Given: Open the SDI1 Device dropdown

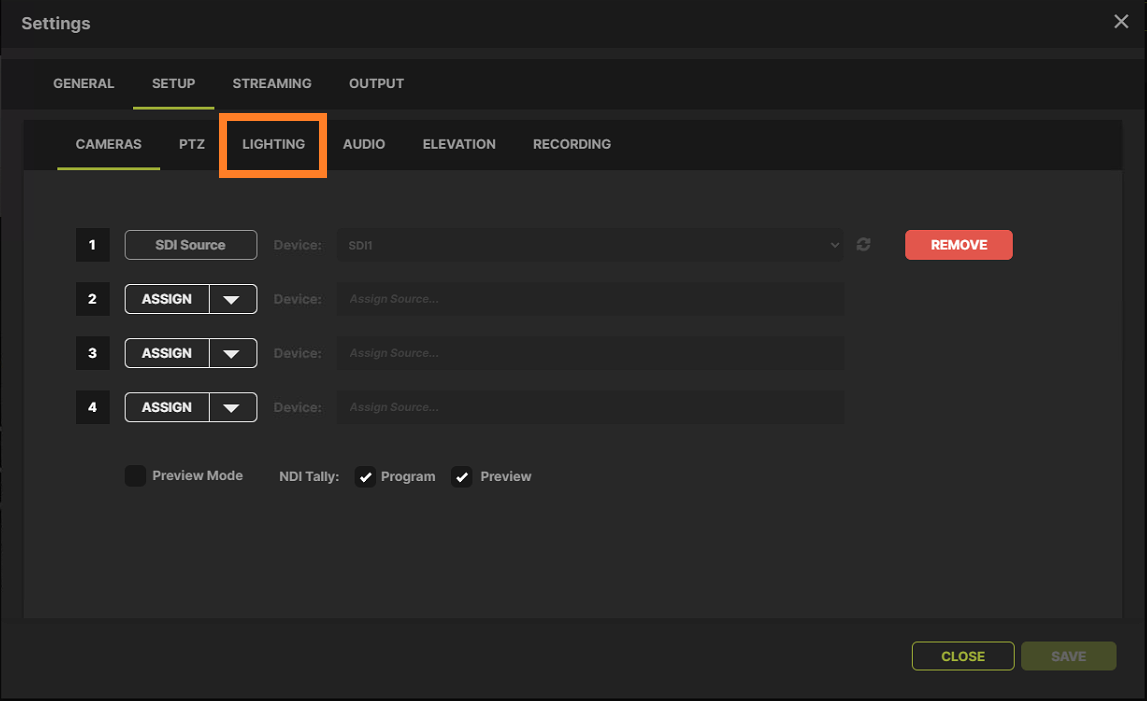Looking at the screenshot, I should (x=590, y=244).
